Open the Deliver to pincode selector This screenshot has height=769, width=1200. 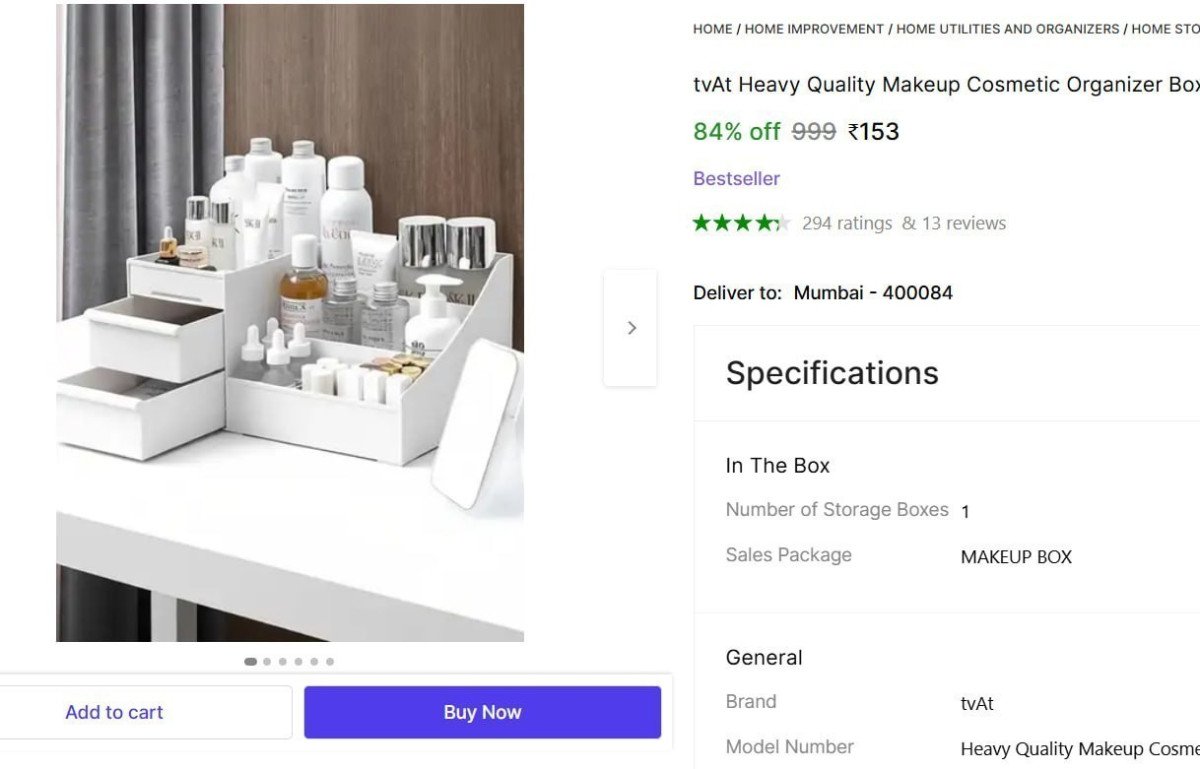873,292
